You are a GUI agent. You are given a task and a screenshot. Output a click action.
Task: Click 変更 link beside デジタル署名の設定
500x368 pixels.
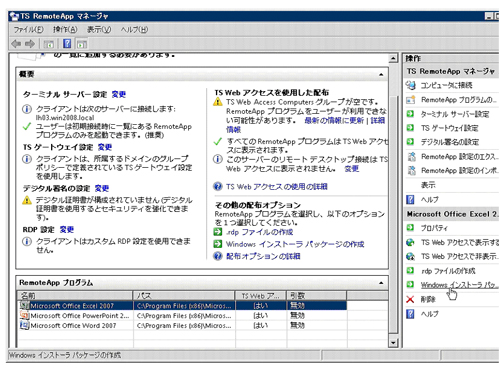pyautogui.click(x=102, y=188)
